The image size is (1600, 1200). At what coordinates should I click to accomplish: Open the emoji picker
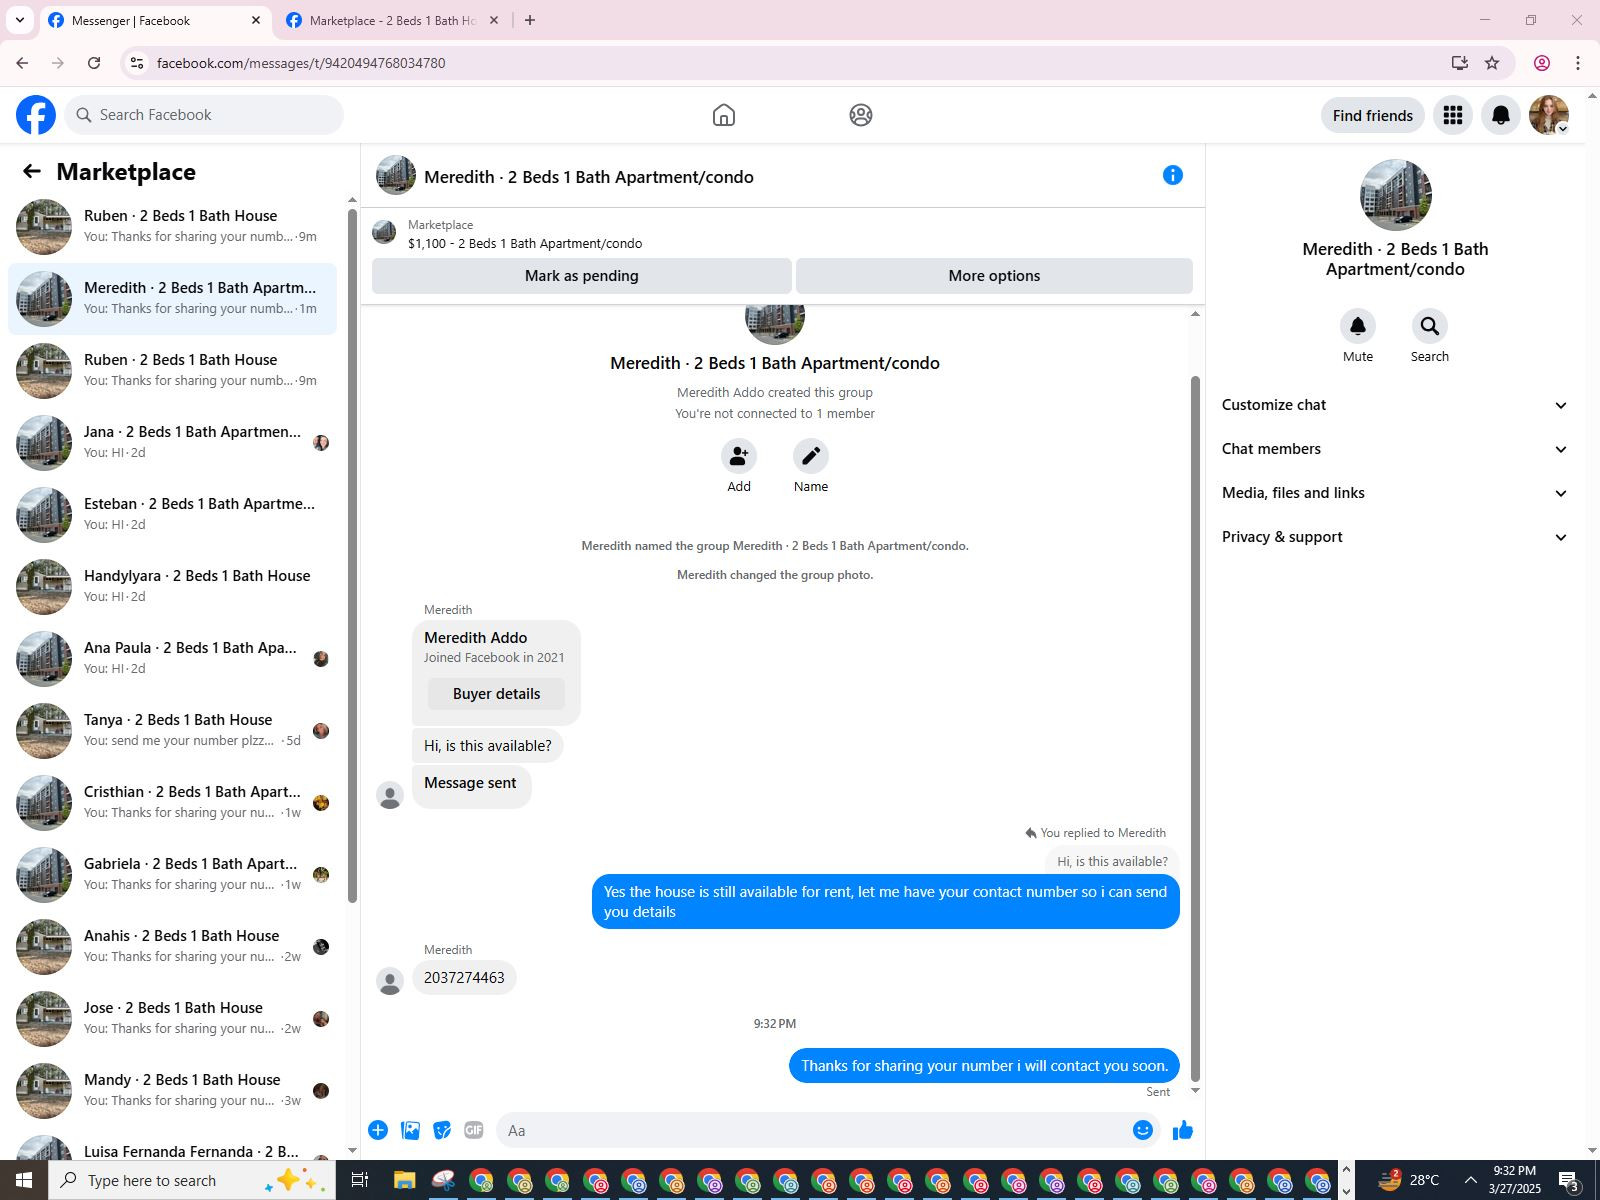pos(1143,1130)
